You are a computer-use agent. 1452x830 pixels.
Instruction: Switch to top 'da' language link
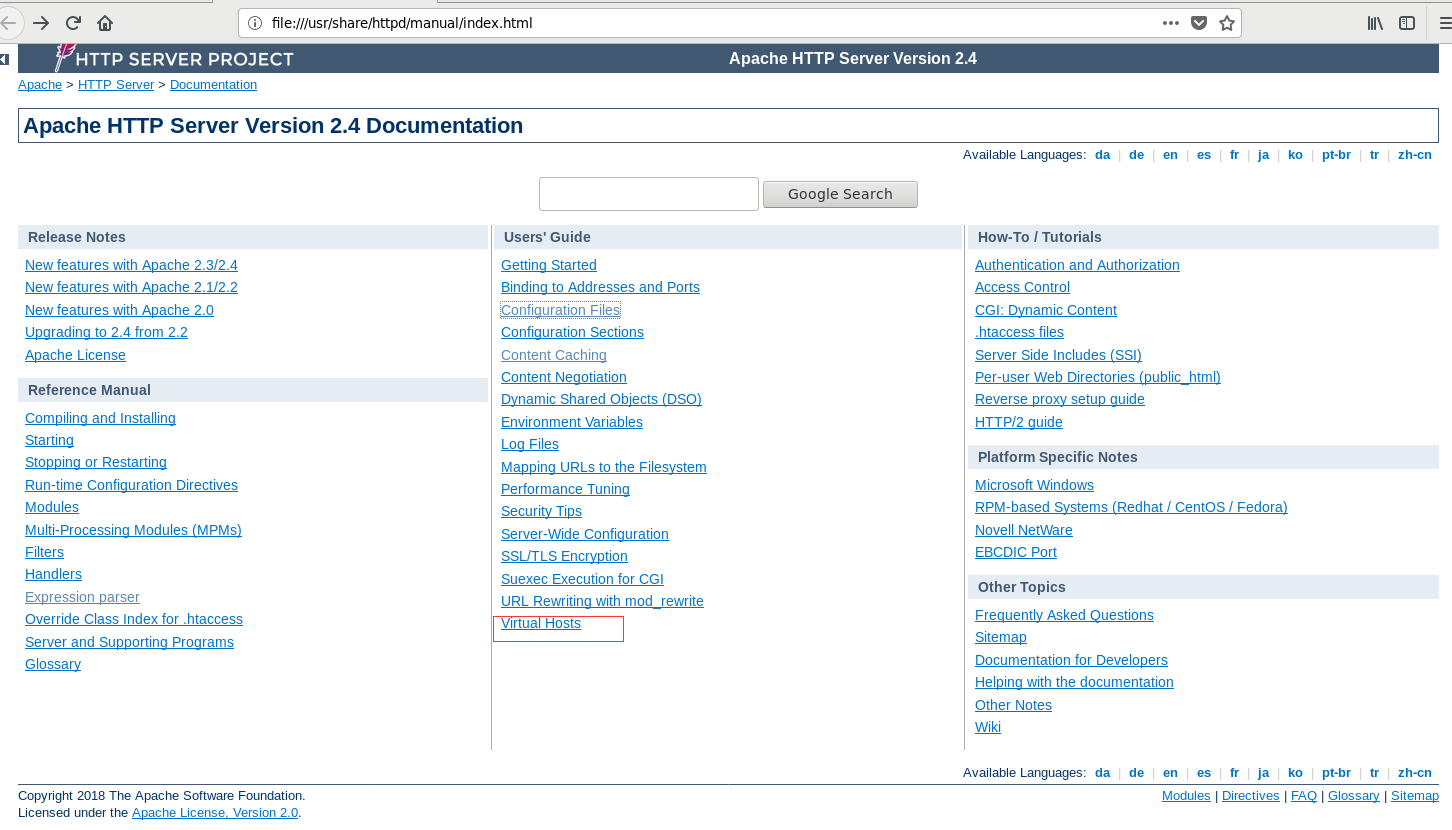coord(1102,155)
